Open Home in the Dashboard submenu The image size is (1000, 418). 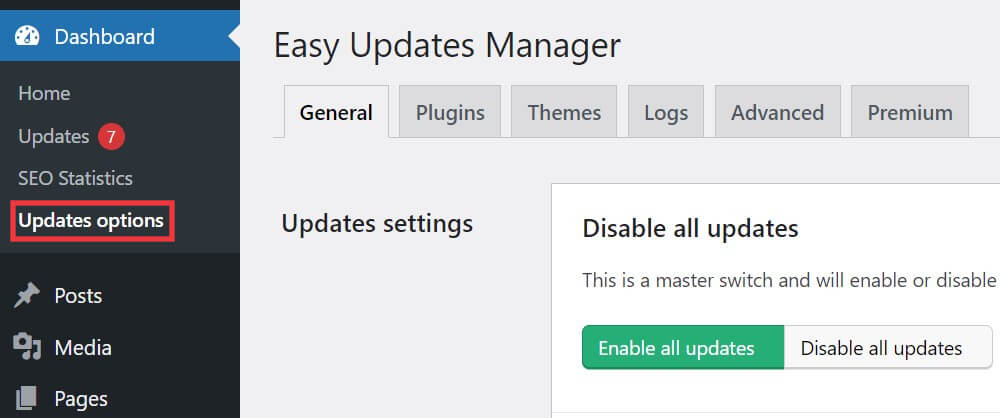pos(44,93)
